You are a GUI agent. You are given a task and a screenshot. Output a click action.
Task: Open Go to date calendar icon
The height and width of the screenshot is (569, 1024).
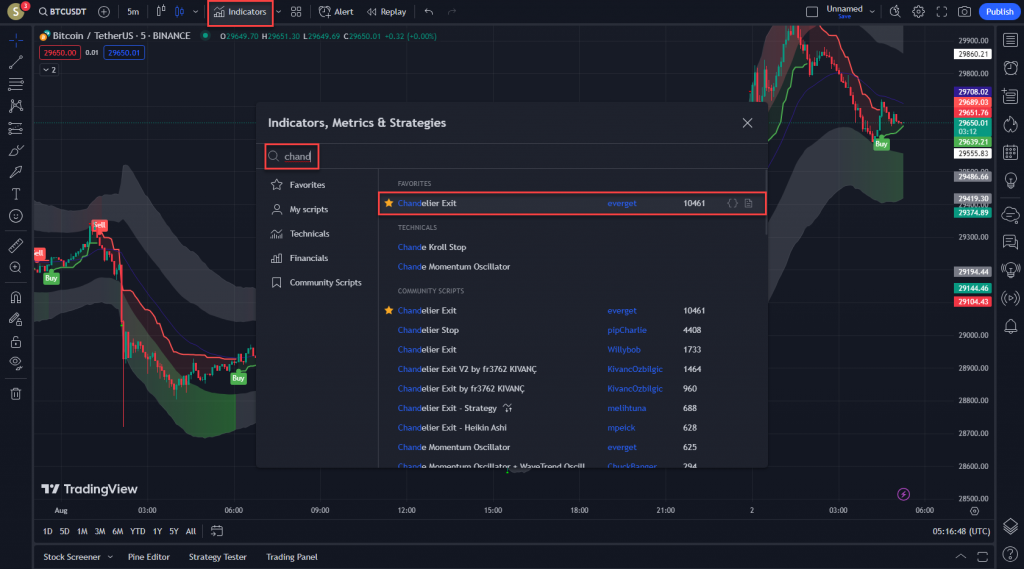click(x=217, y=531)
